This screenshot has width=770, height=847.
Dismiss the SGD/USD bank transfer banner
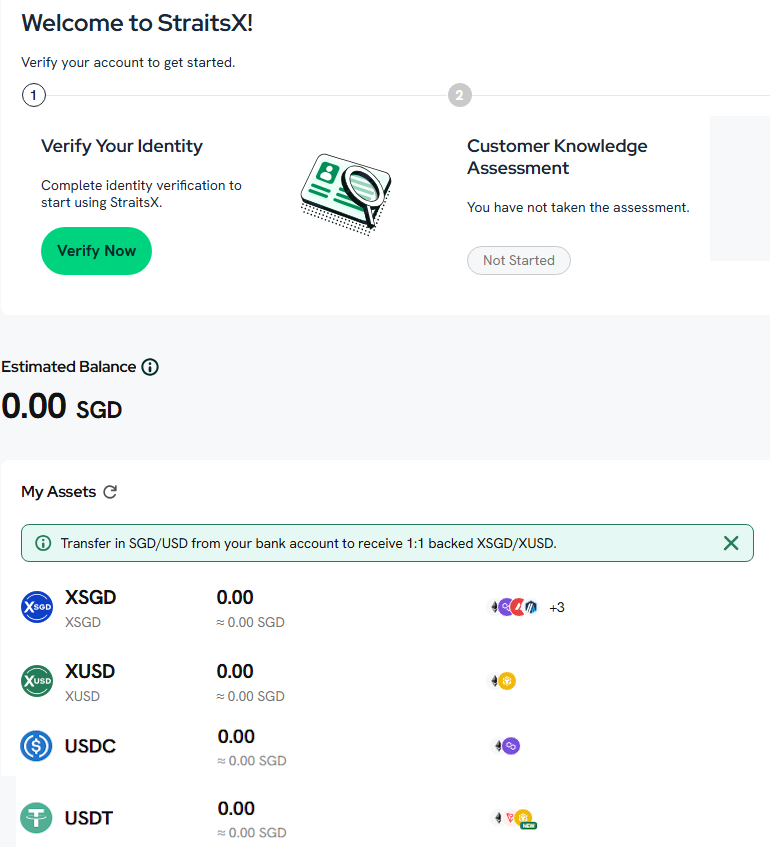(x=731, y=543)
